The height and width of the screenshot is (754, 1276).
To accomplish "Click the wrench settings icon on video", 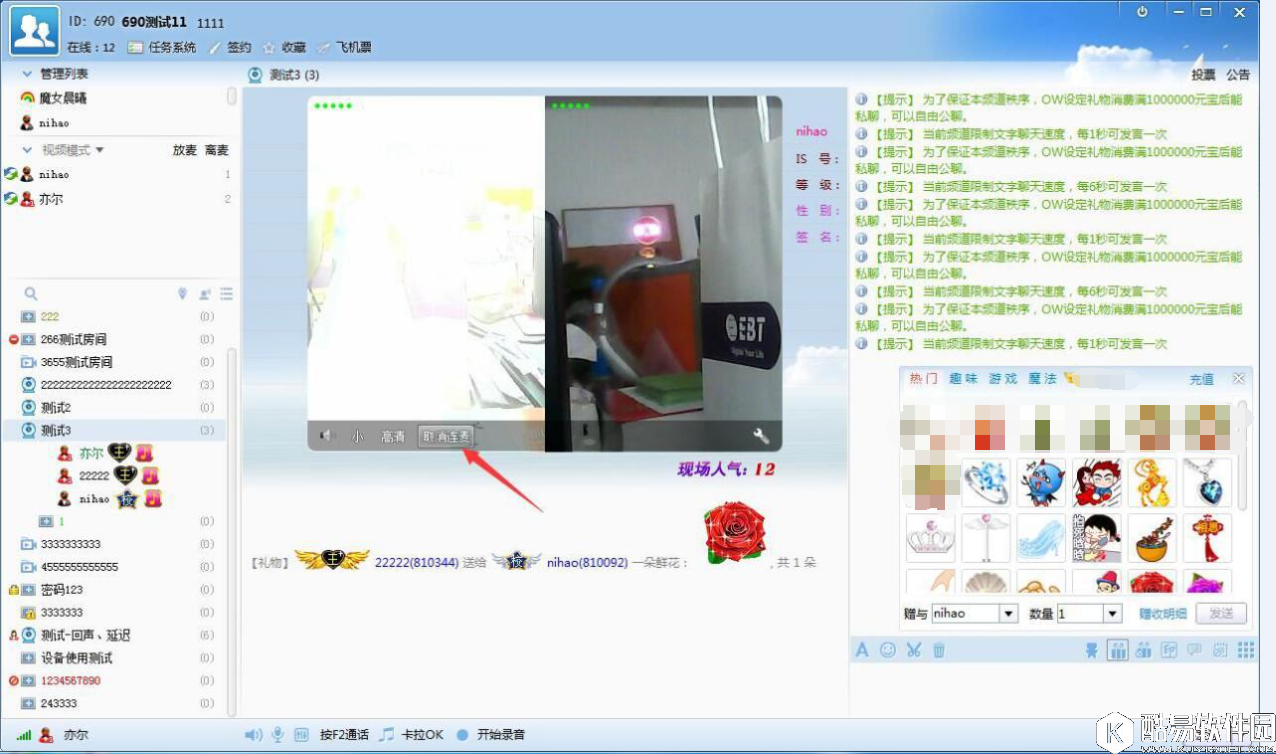I will pyautogui.click(x=760, y=436).
